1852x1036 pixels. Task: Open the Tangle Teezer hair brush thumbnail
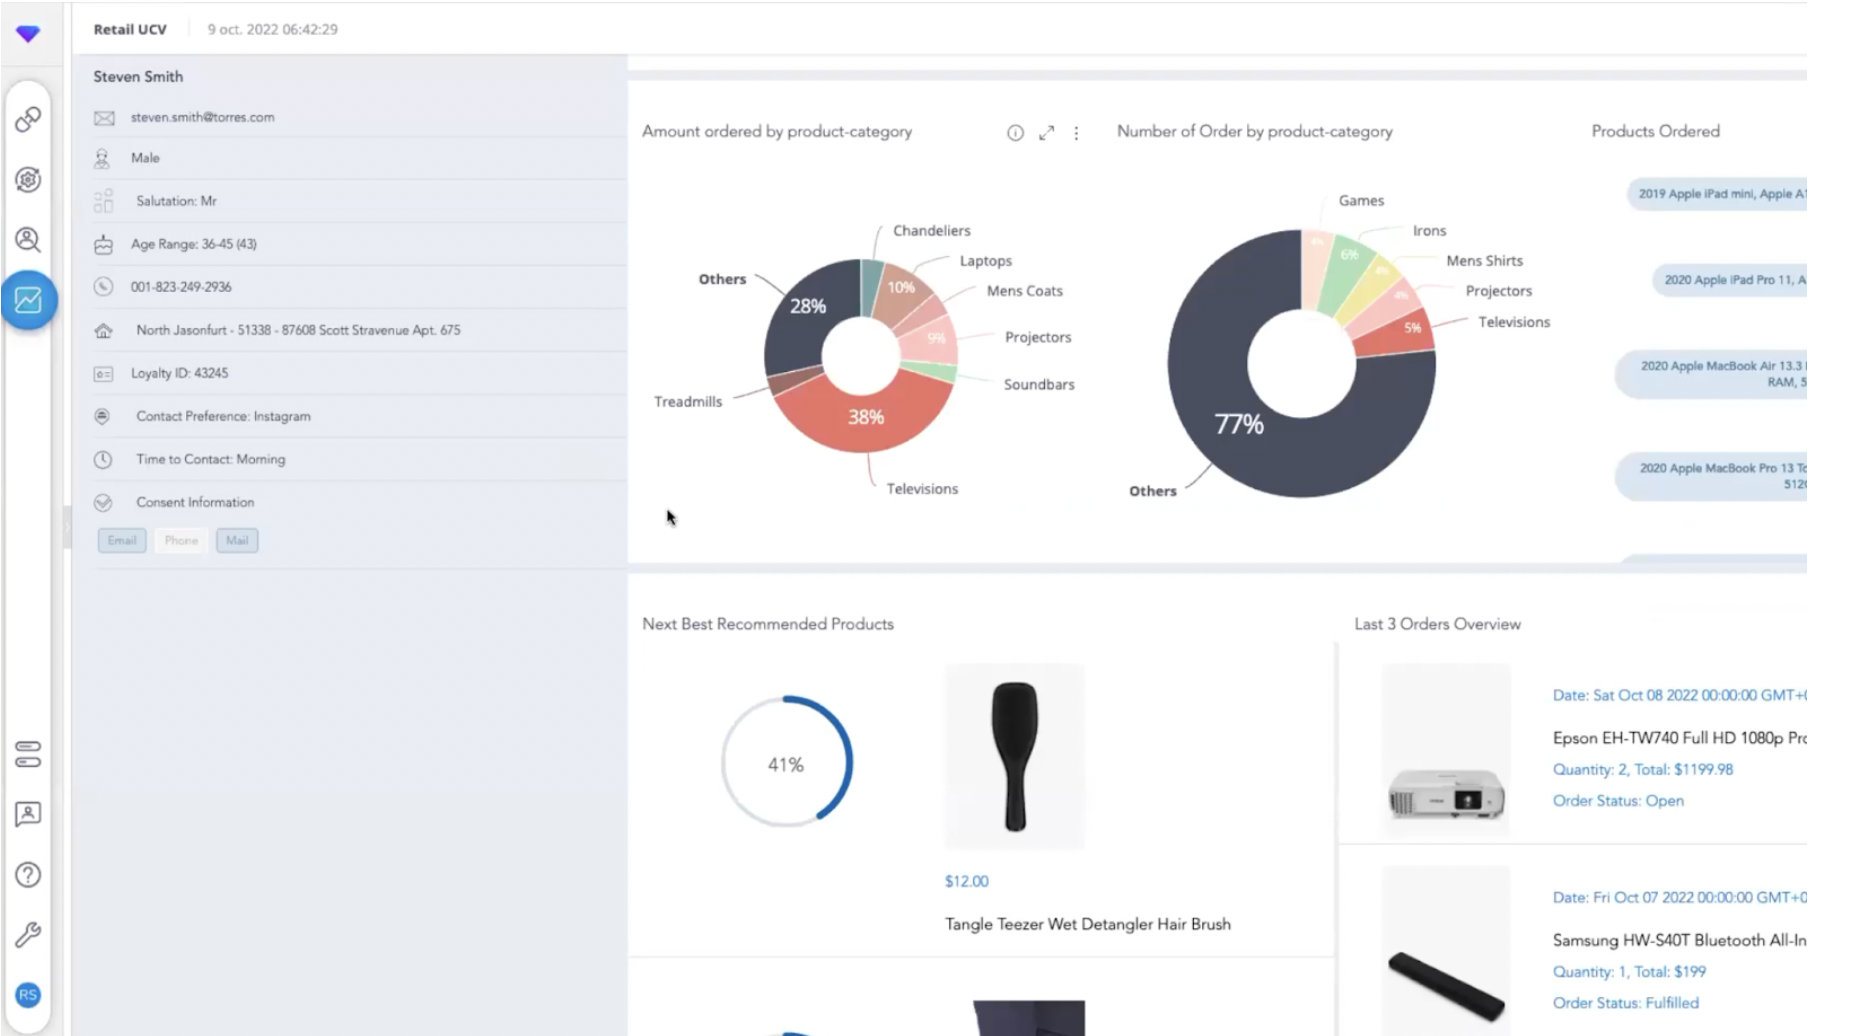point(1014,757)
